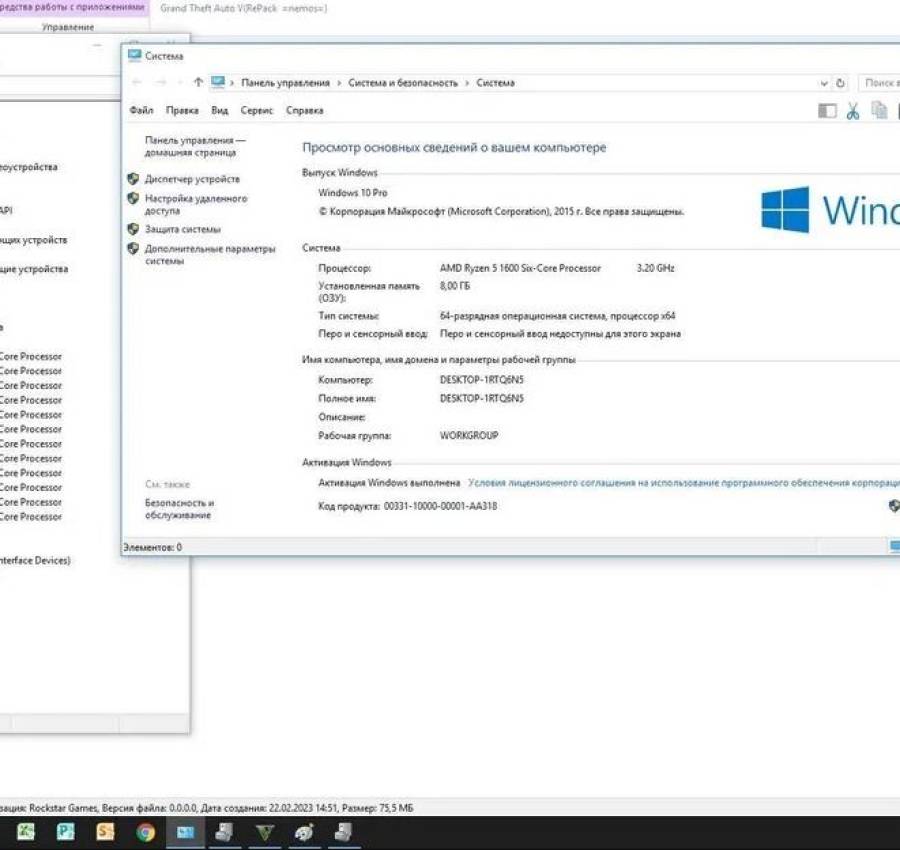Click the preview pane icon near the toolbar
900x850 pixels.
[x=827, y=111]
